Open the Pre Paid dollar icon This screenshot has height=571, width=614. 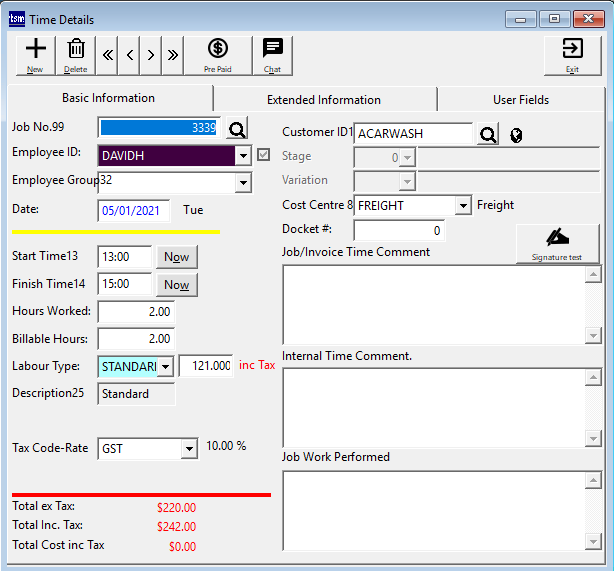tap(217, 54)
